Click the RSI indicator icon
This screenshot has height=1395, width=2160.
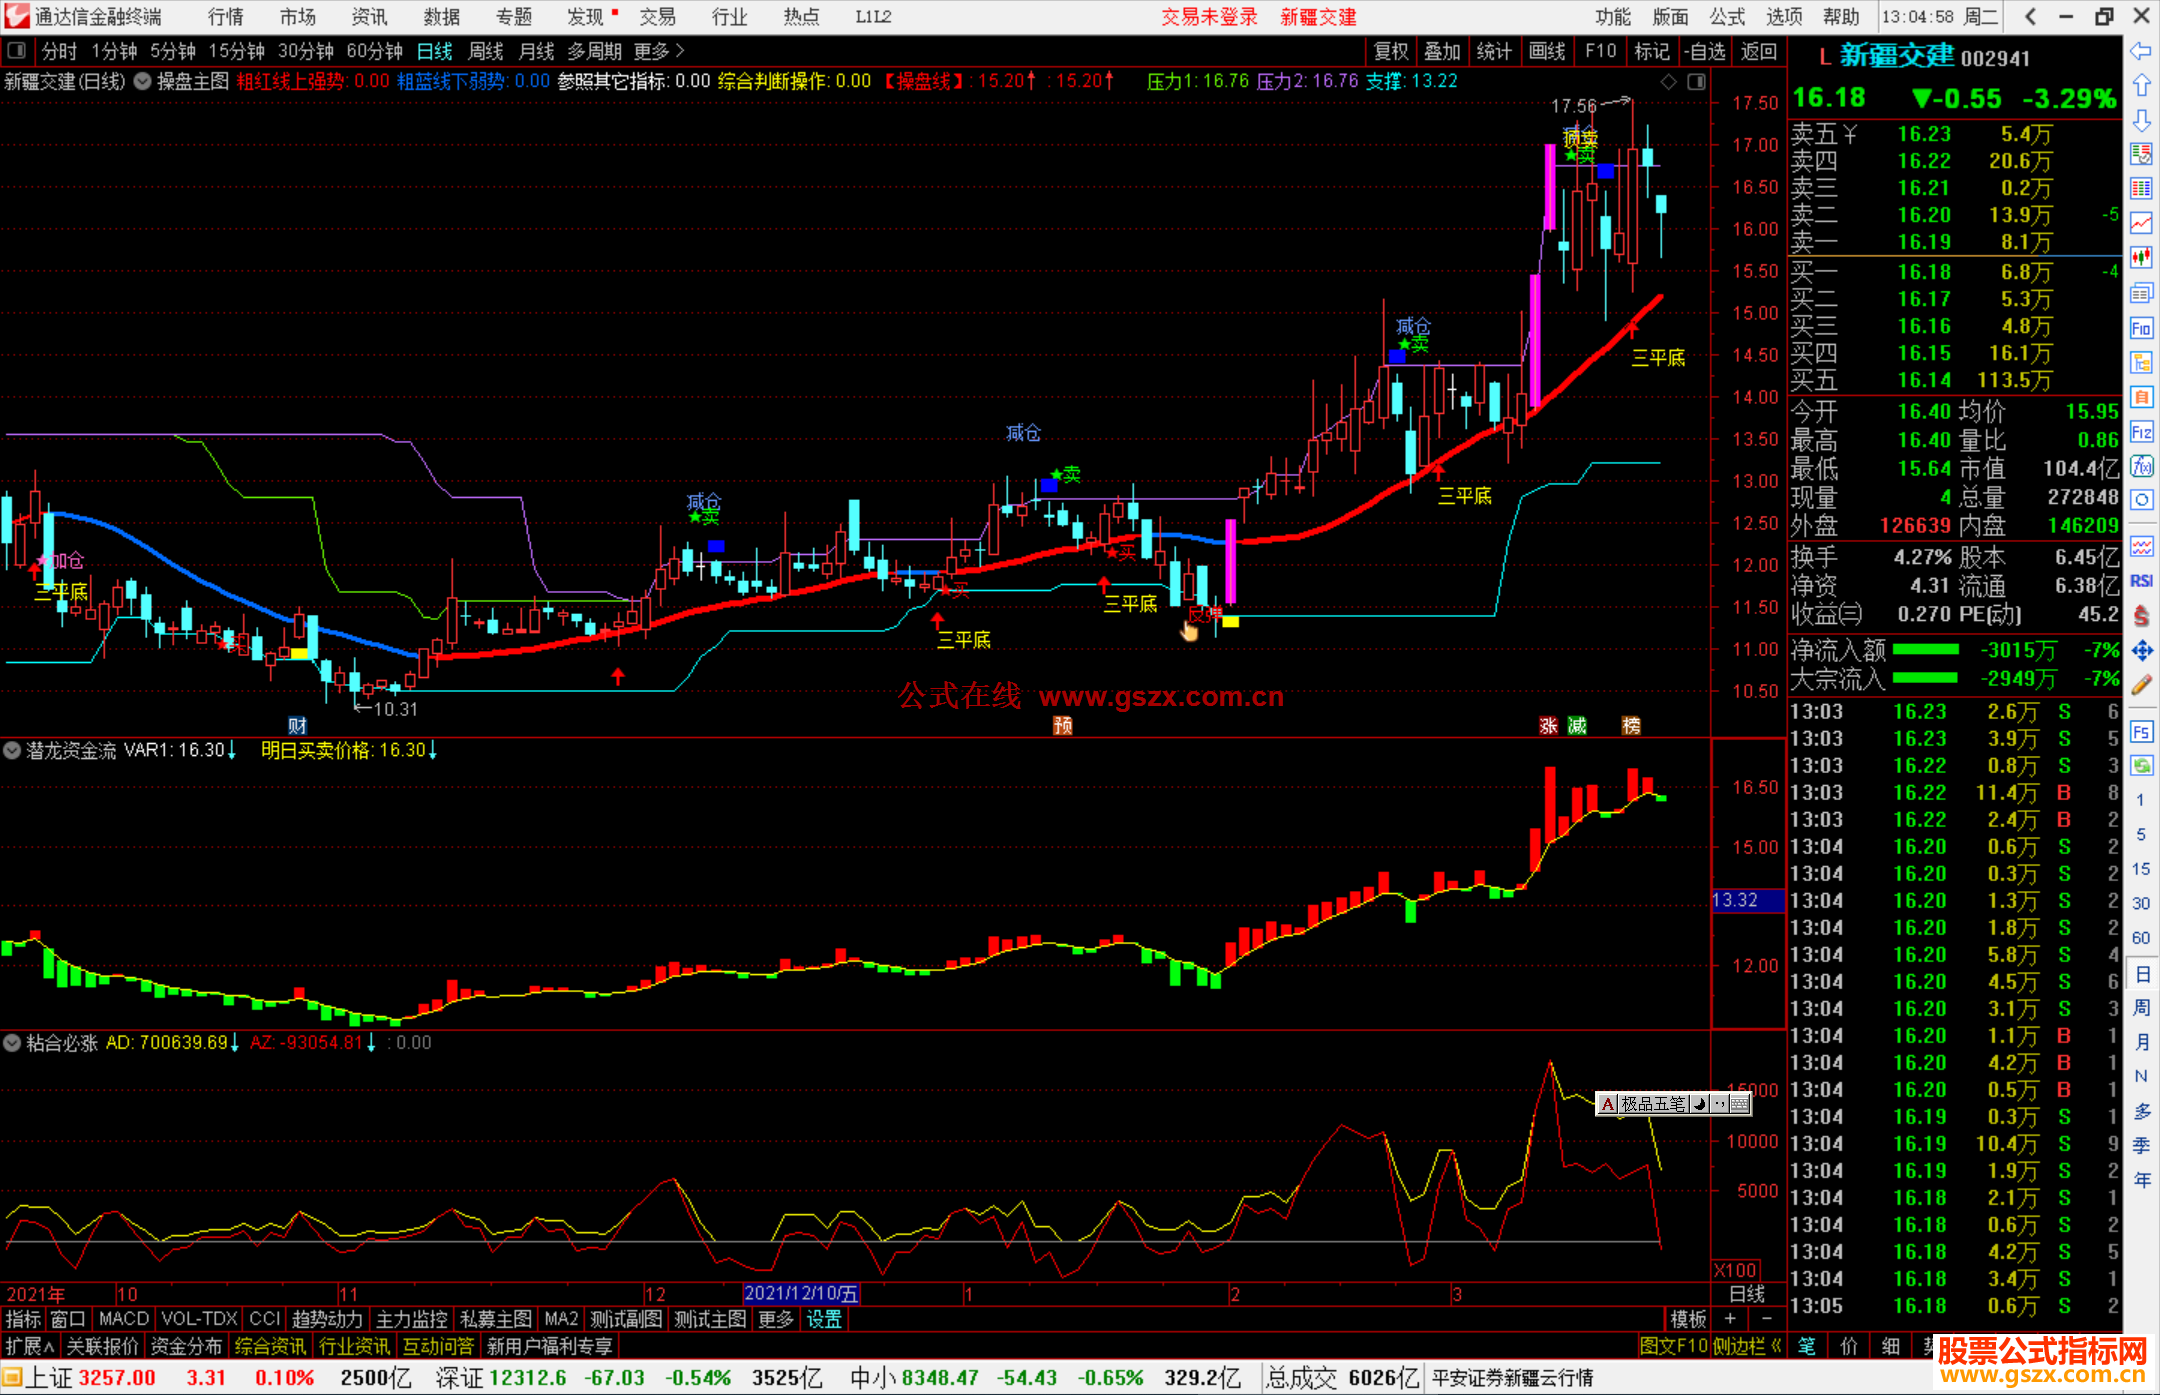tap(2141, 581)
